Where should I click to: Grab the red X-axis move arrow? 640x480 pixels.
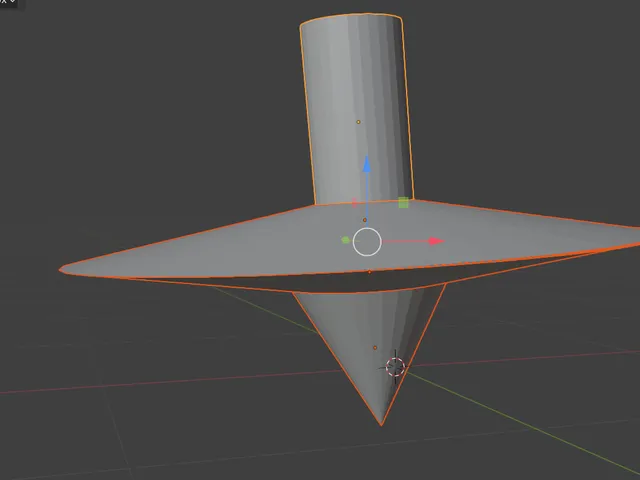click(436, 241)
